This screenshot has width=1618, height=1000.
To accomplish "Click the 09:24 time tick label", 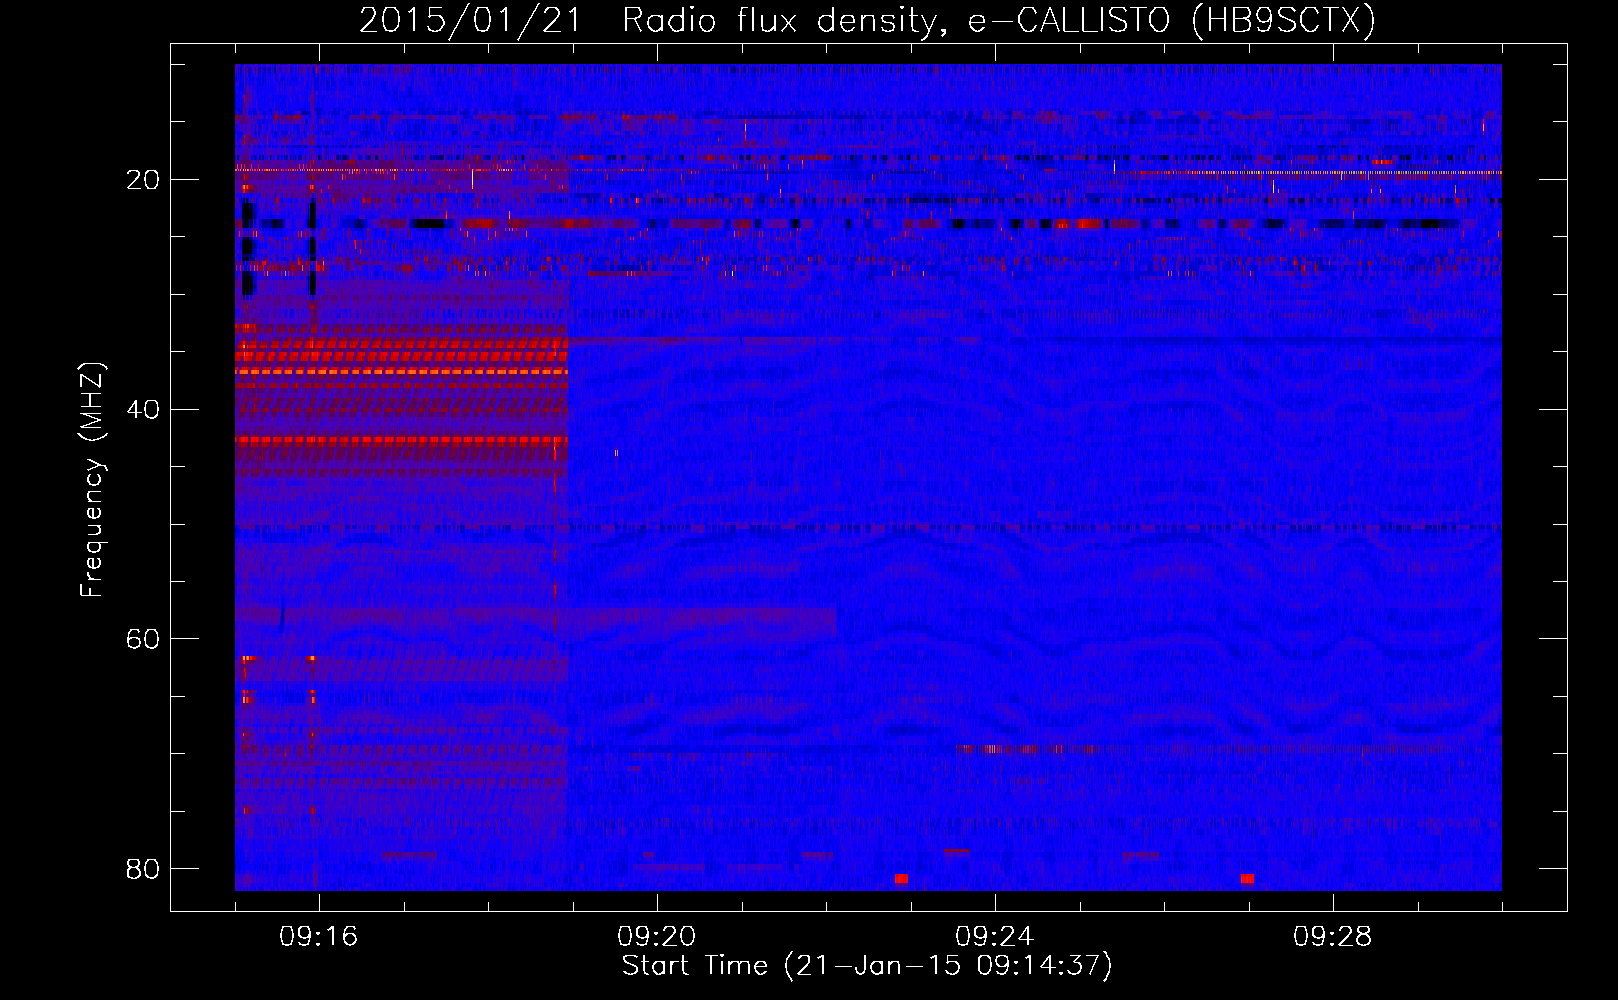I will click(x=995, y=937).
